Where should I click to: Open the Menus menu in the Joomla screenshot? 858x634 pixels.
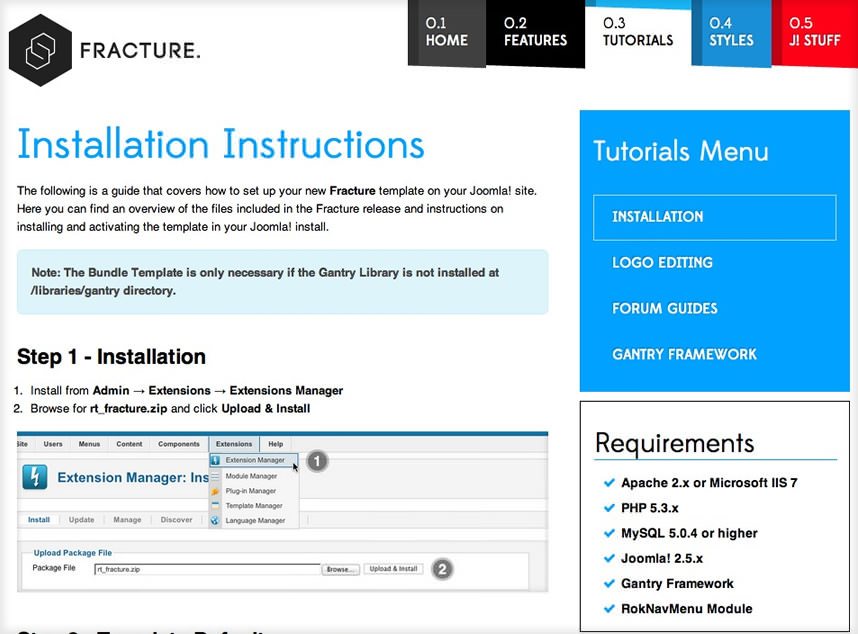point(89,444)
